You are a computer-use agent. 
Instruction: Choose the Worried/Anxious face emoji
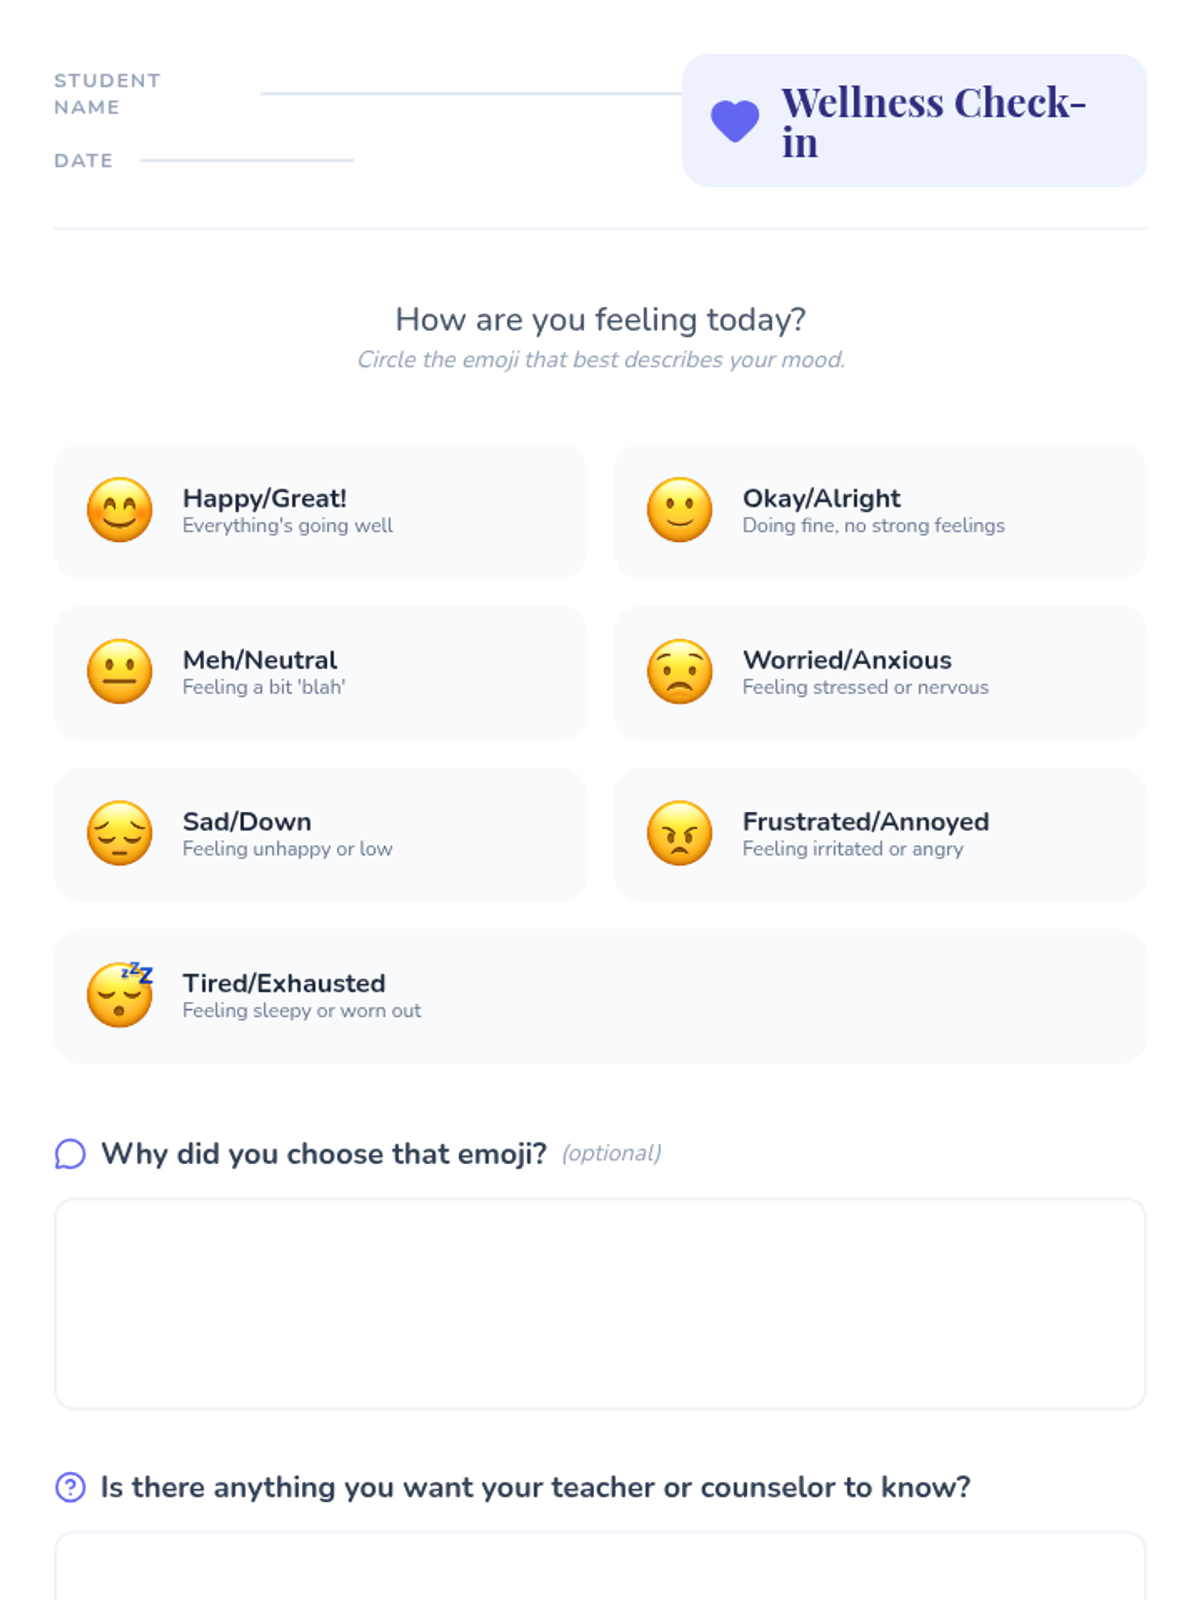coord(680,671)
